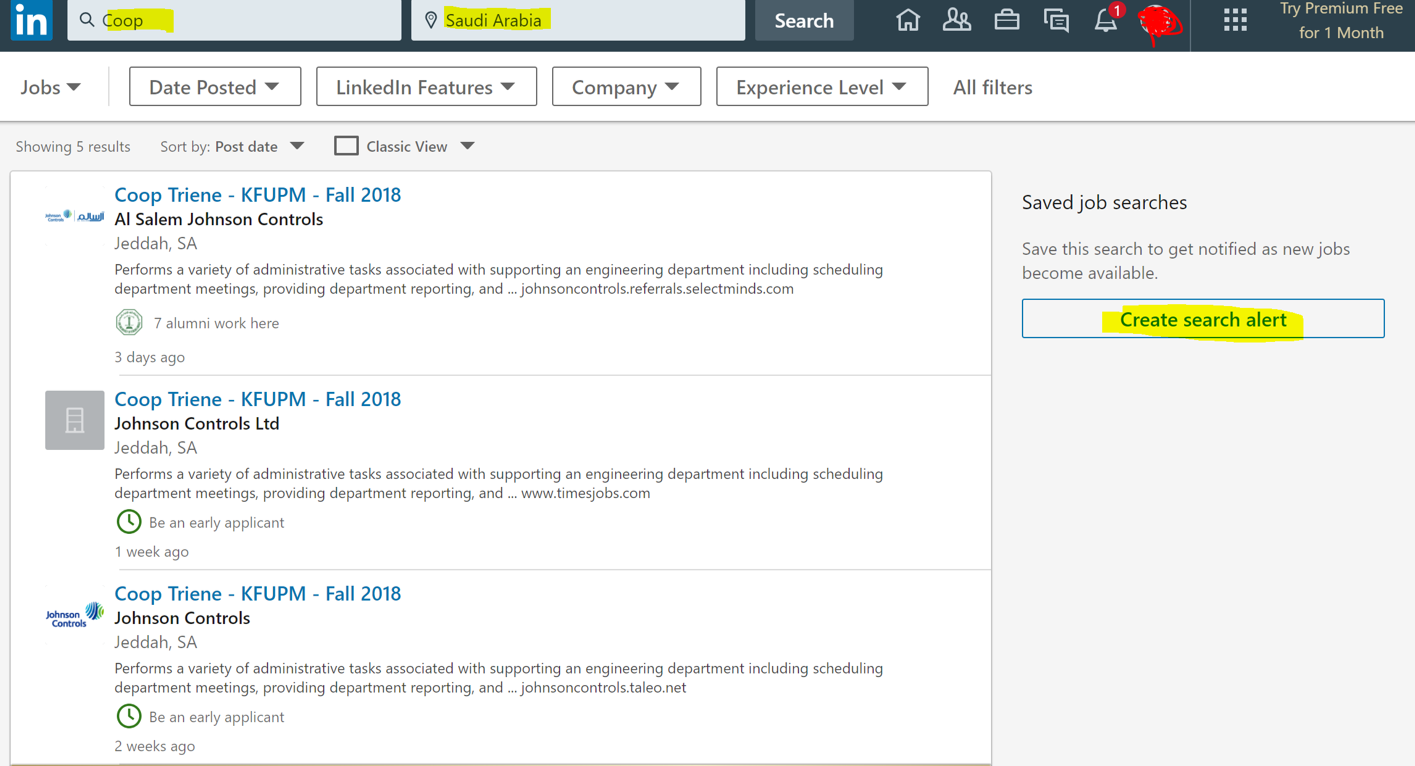Open the Work apps grid icon
Viewport: 1415px width, 766px height.
[x=1236, y=20]
